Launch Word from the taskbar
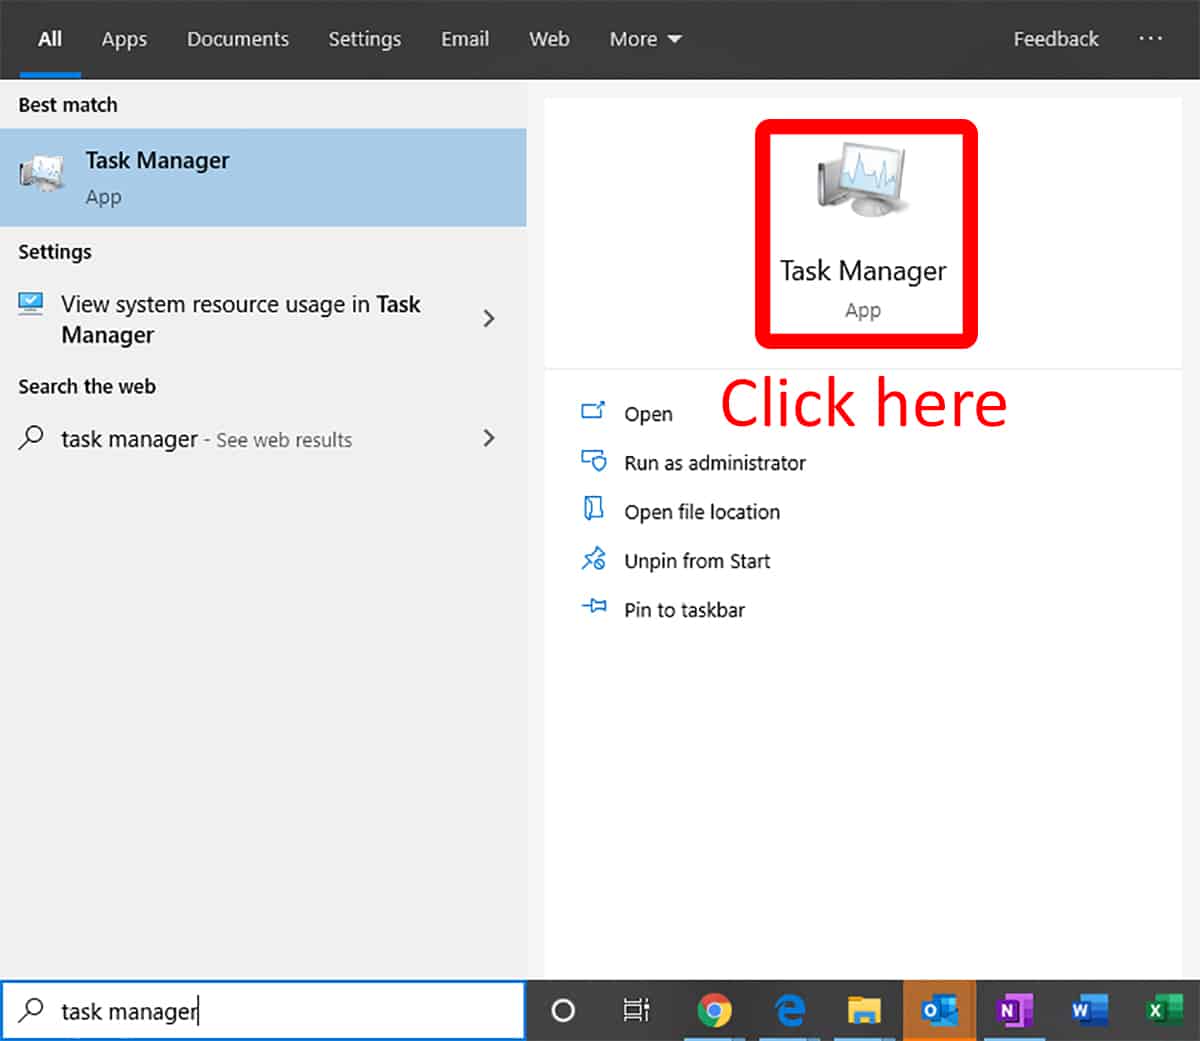The image size is (1200, 1041). pos(1088,1011)
